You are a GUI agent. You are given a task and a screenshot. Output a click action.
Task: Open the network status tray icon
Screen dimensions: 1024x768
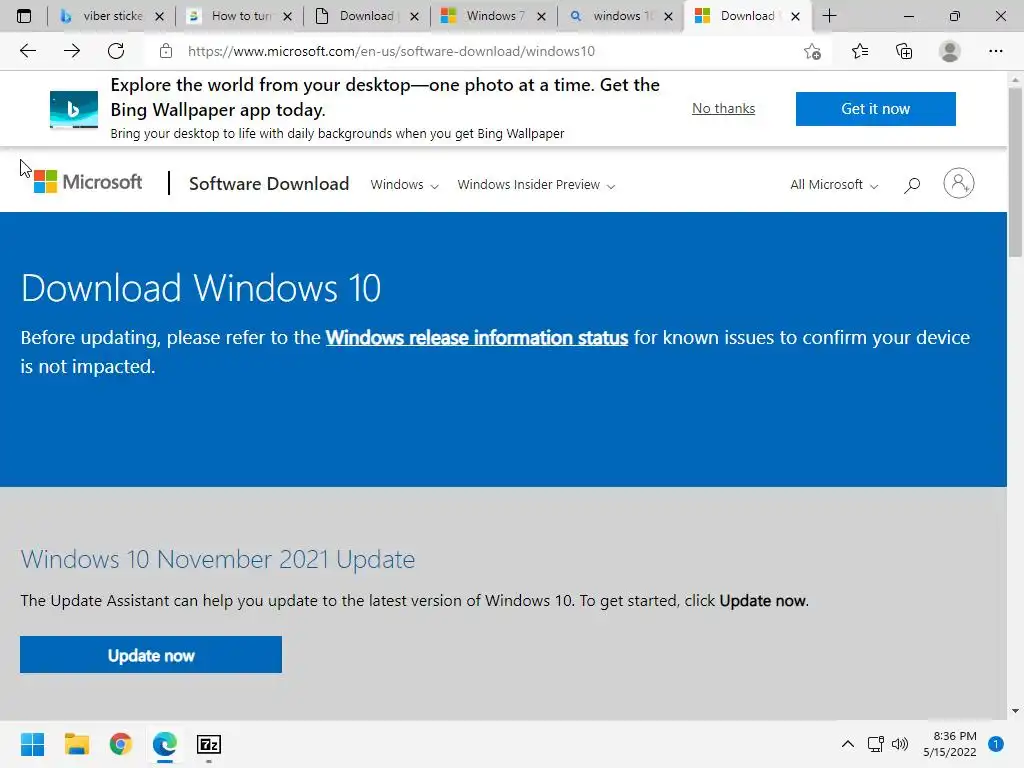click(x=875, y=744)
